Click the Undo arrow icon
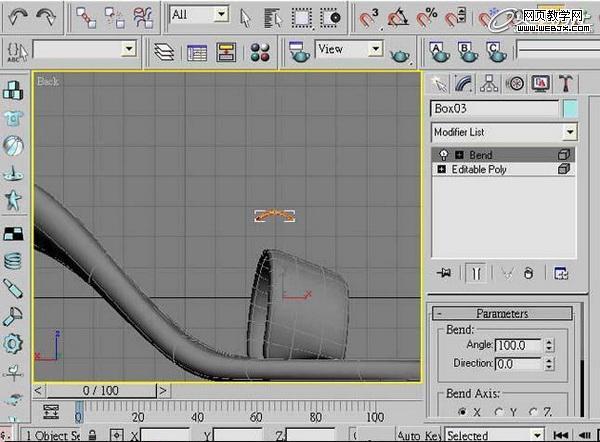The image size is (600, 442). tap(18, 17)
